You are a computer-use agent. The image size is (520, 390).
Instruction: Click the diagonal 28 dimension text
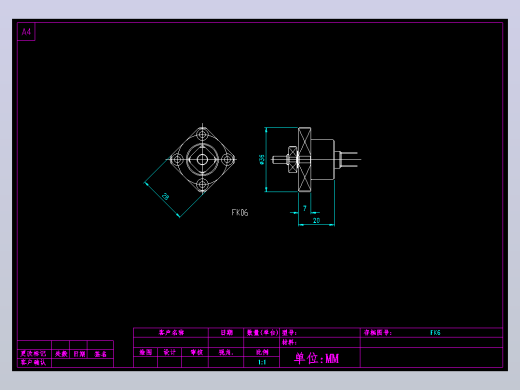(165, 196)
